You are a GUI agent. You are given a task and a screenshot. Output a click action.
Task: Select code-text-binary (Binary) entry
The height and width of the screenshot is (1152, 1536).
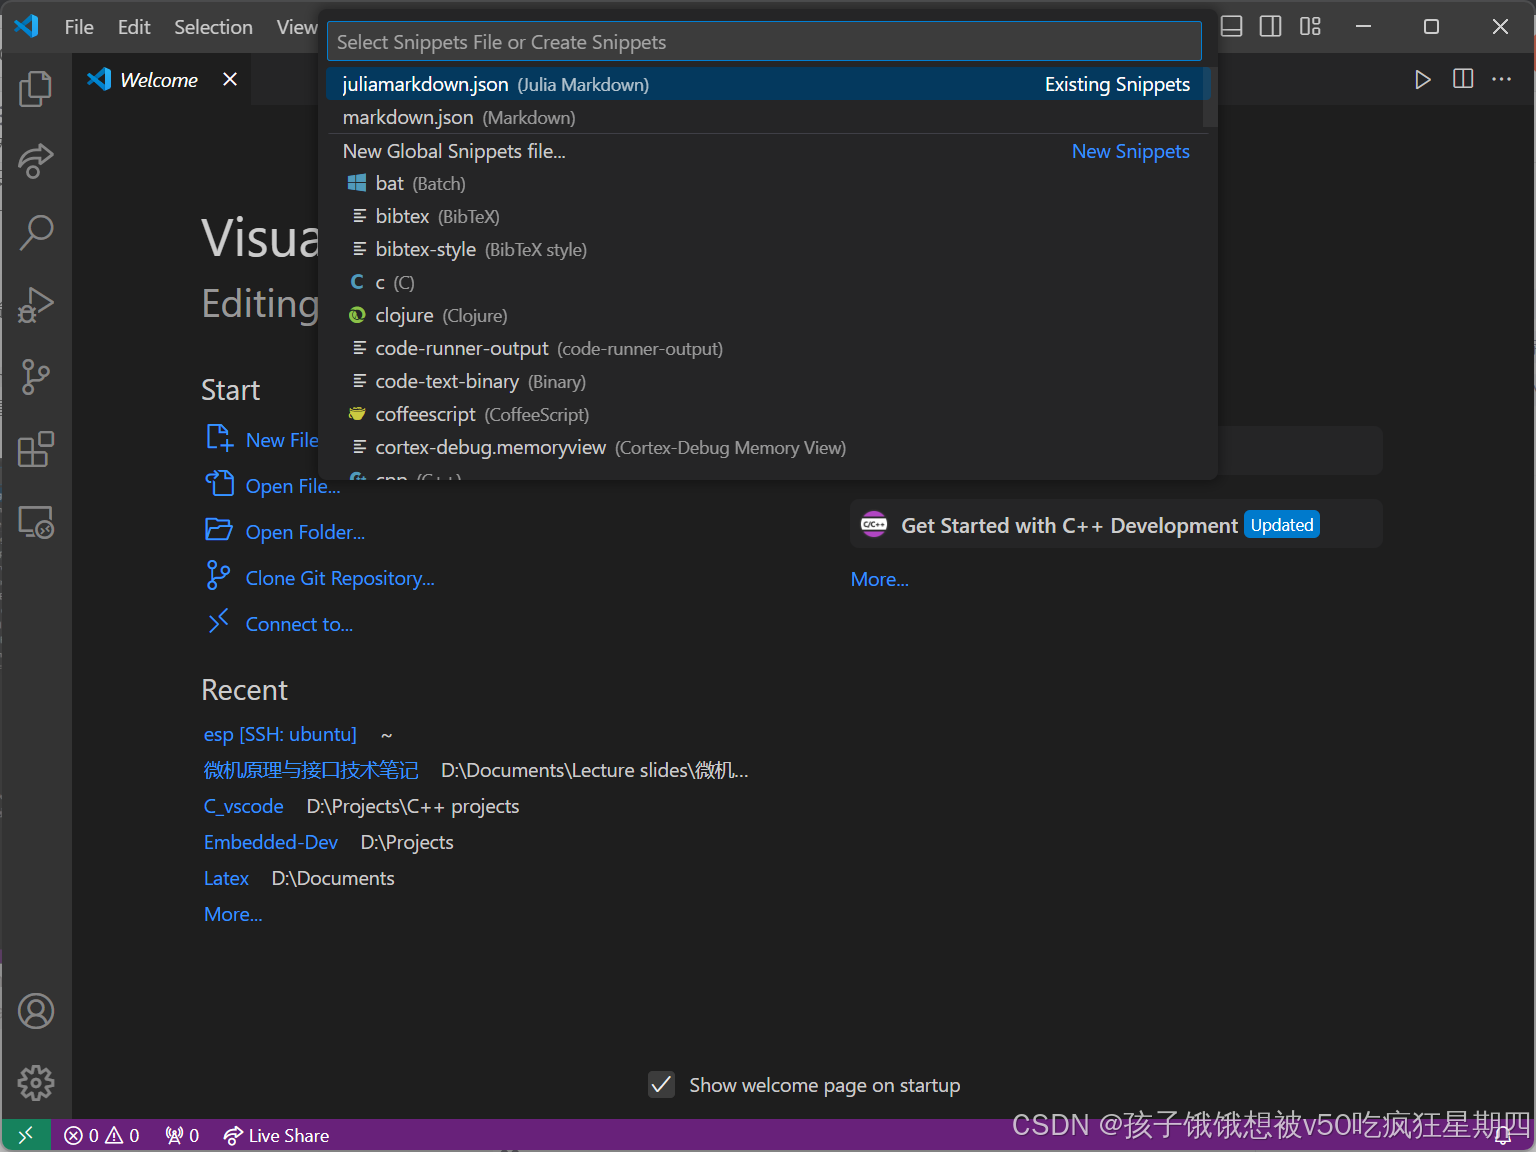(766, 381)
